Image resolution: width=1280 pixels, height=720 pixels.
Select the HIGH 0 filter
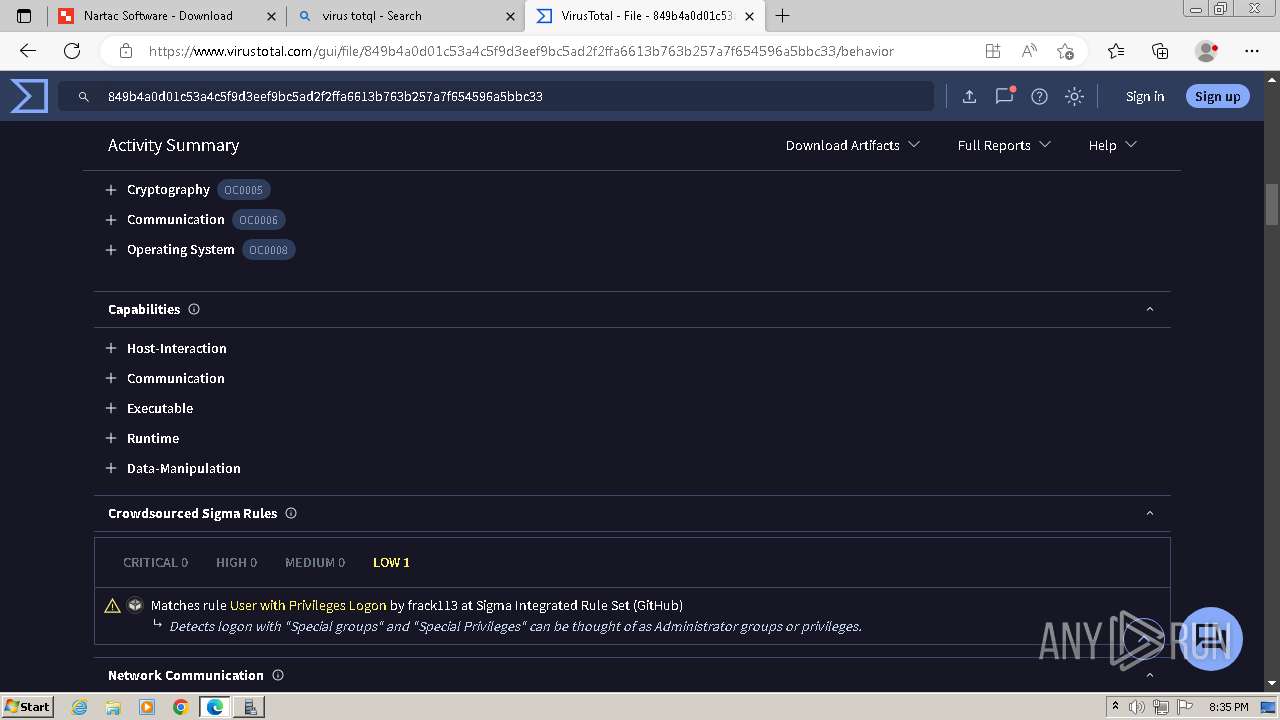click(236, 562)
